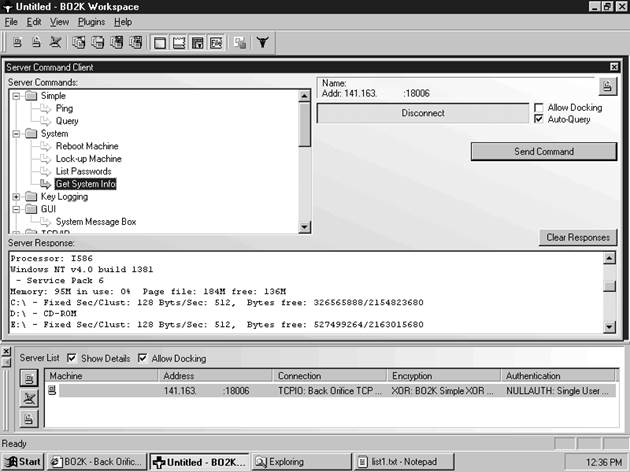
Task: Click the Server Response scrollbar down arrow
Action: (610, 327)
